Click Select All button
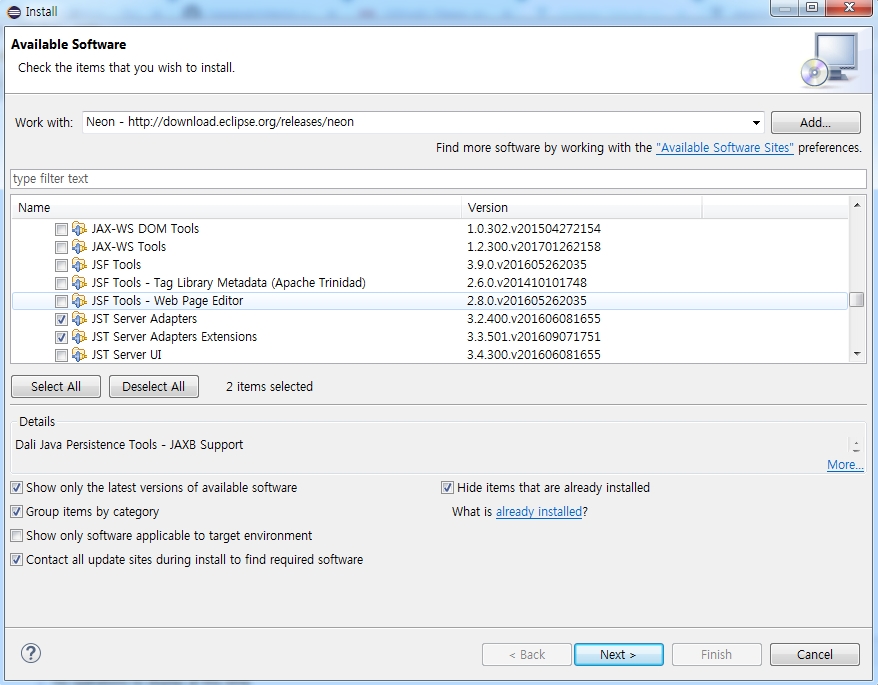This screenshot has height=685, width=878. [56, 386]
